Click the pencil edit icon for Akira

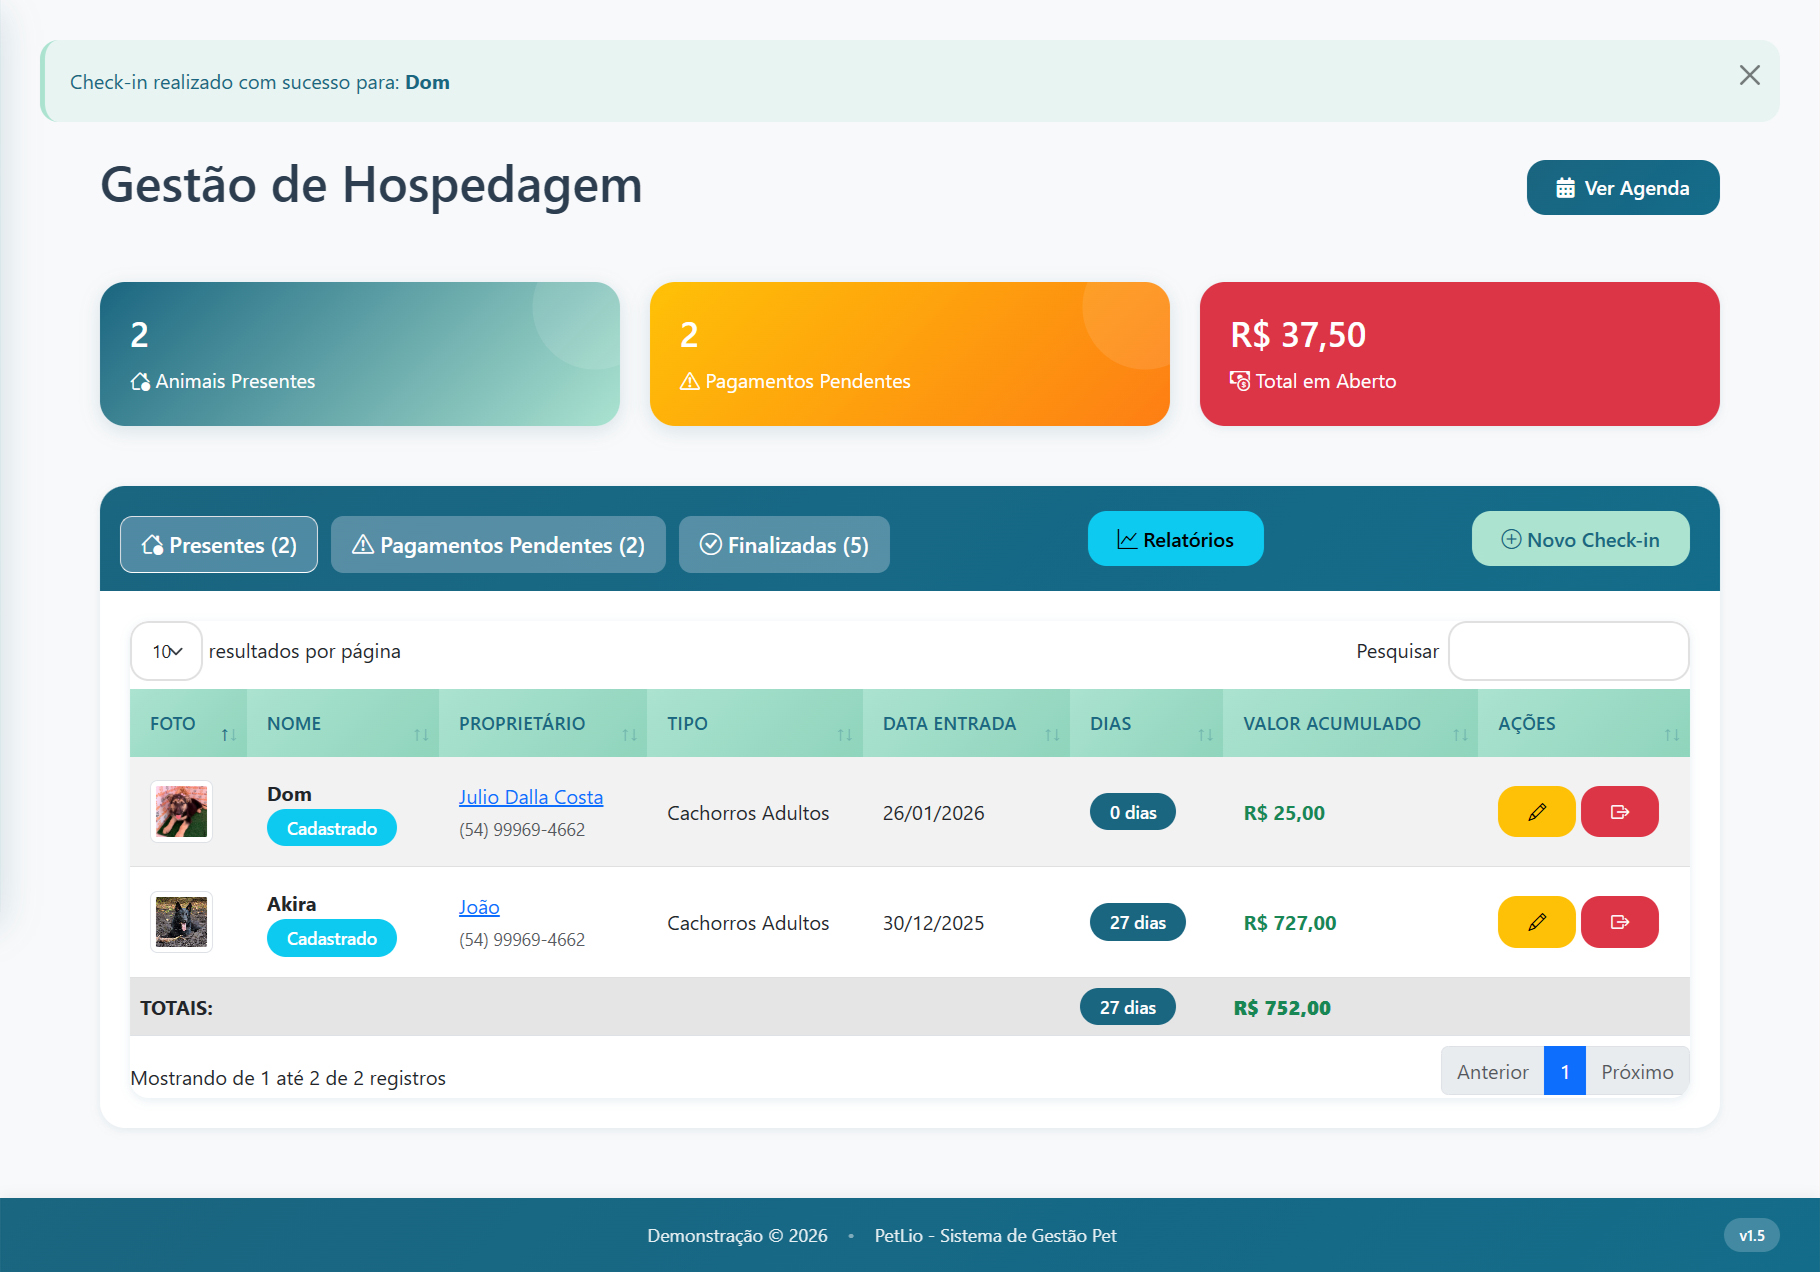click(1536, 922)
